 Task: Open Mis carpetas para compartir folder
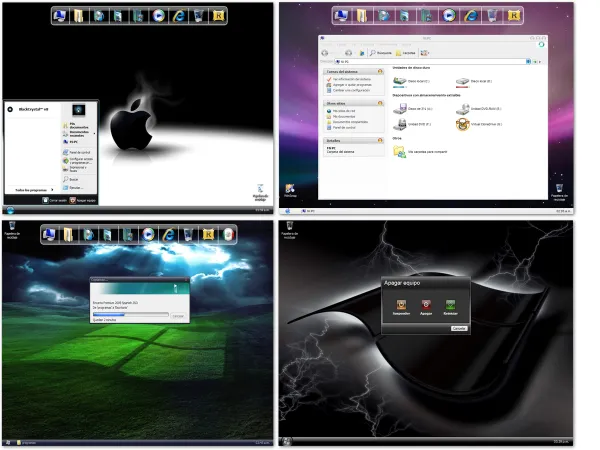pyautogui.click(x=420, y=152)
